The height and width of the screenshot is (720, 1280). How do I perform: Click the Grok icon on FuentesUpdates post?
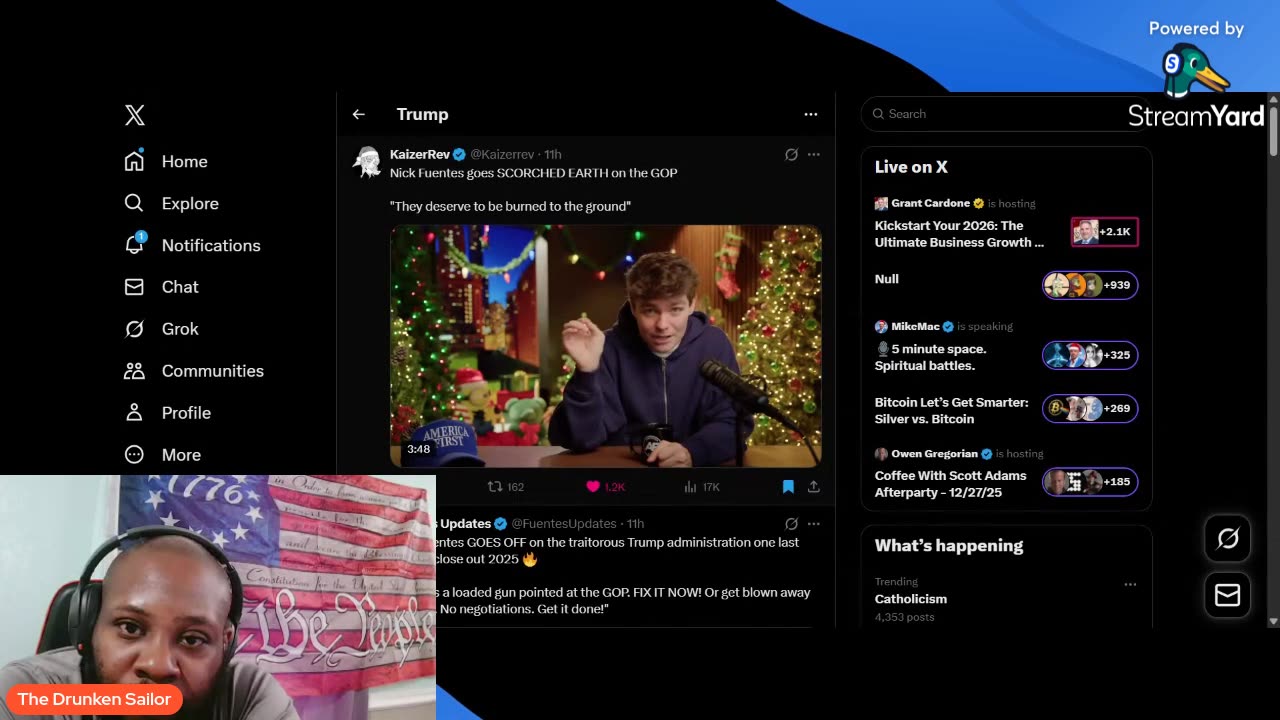pos(791,523)
